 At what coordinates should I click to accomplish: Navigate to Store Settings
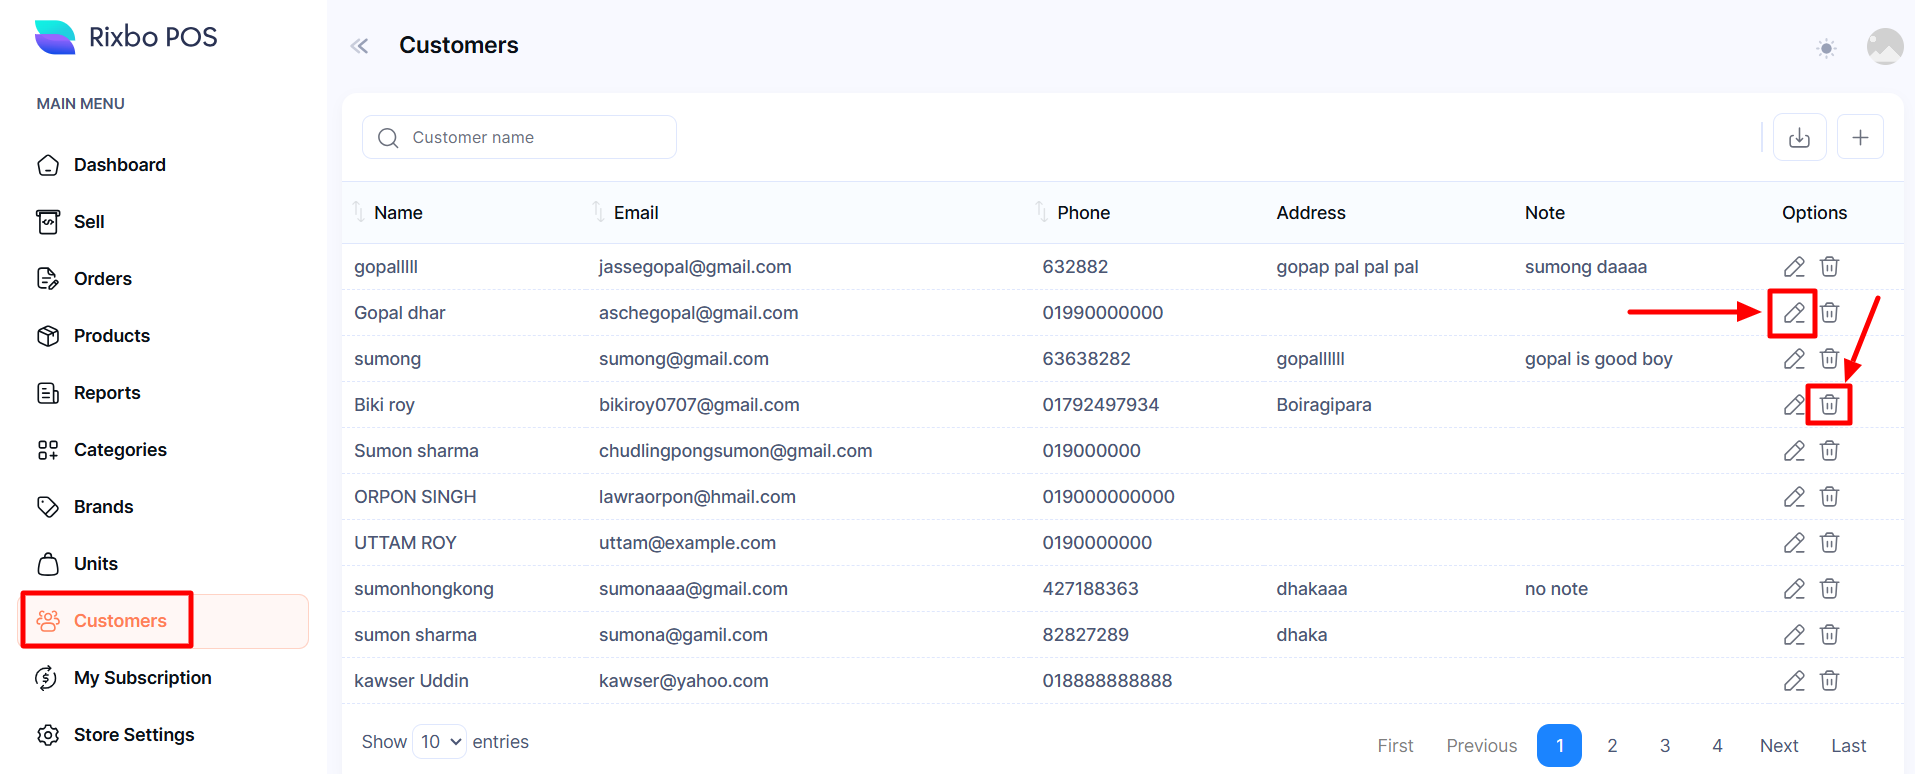coord(133,735)
